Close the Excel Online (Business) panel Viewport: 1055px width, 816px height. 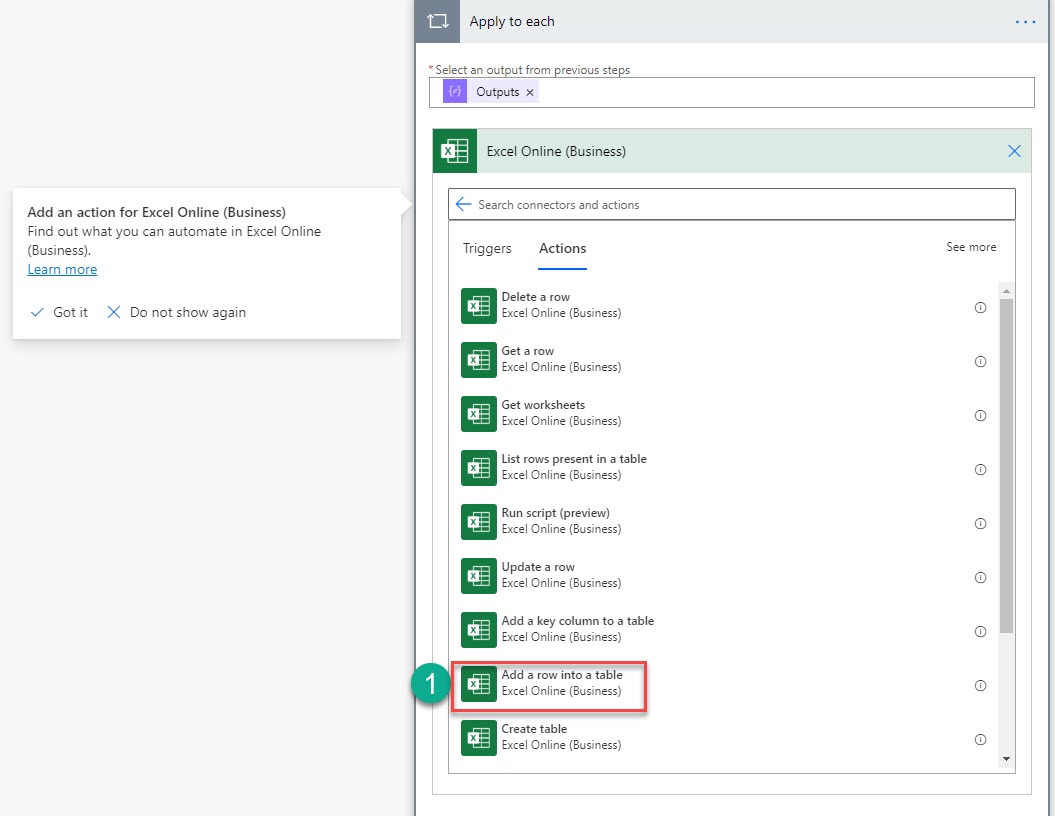tap(1014, 152)
